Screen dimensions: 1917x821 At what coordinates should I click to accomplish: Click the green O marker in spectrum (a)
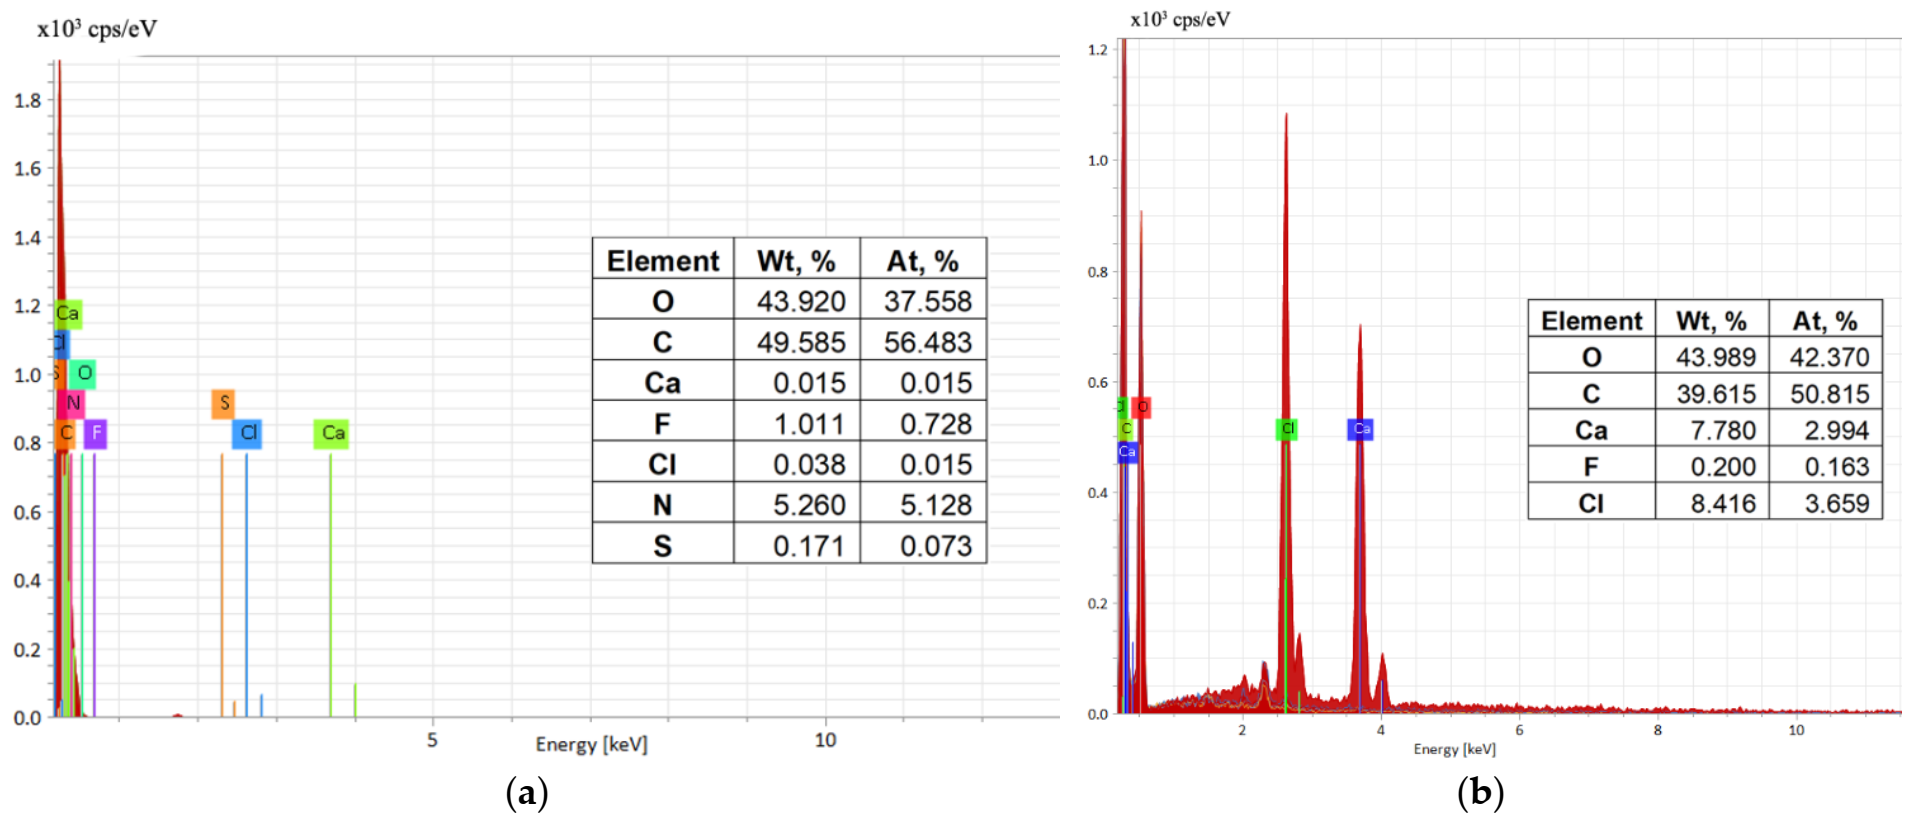[x=84, y=373]
